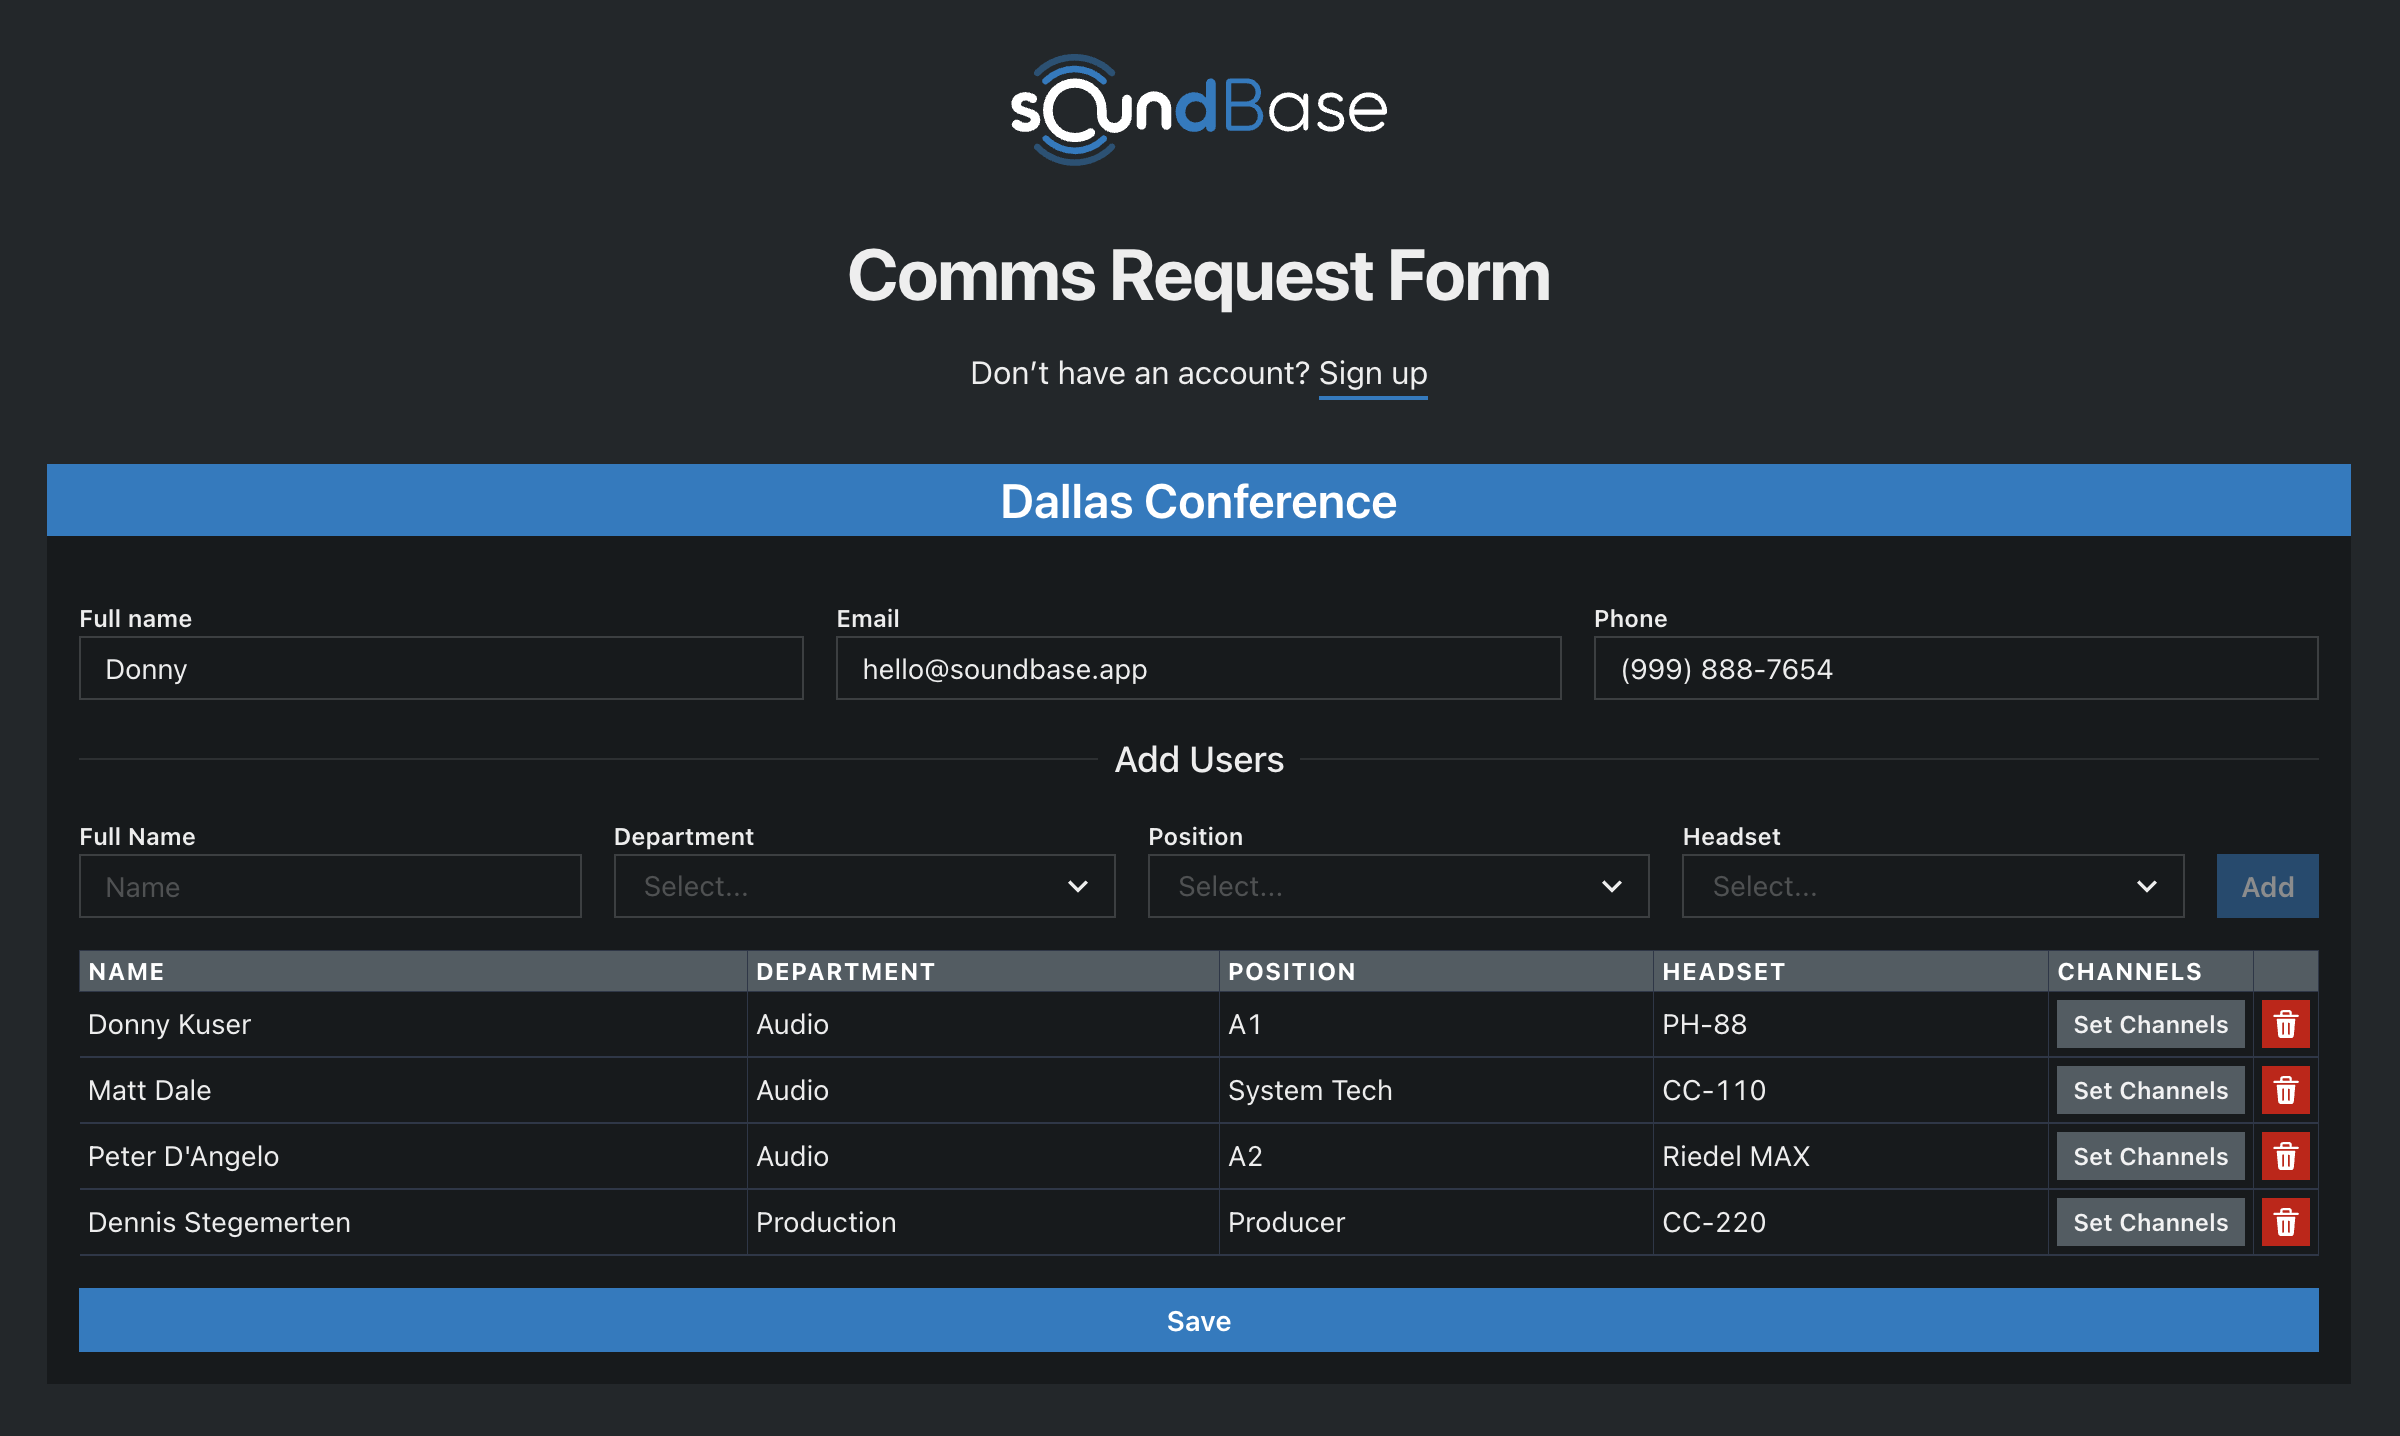This screenshot has height=1436, width=2400.
Task: Click the Add Users Name placeholder field
Action: click(330, 886)
